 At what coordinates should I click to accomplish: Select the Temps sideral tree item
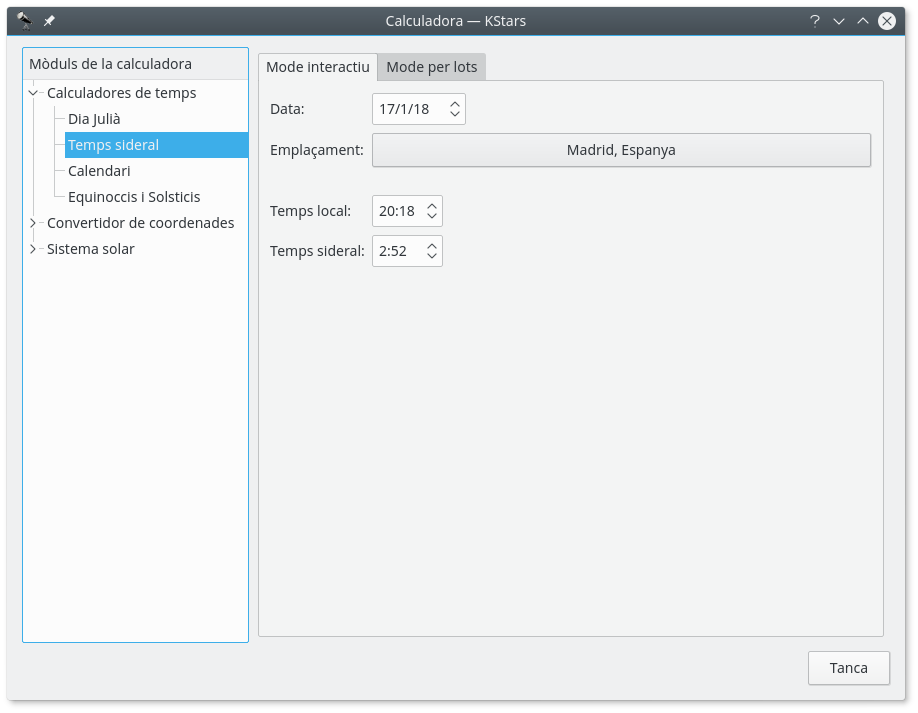click(x=113, y=145)
